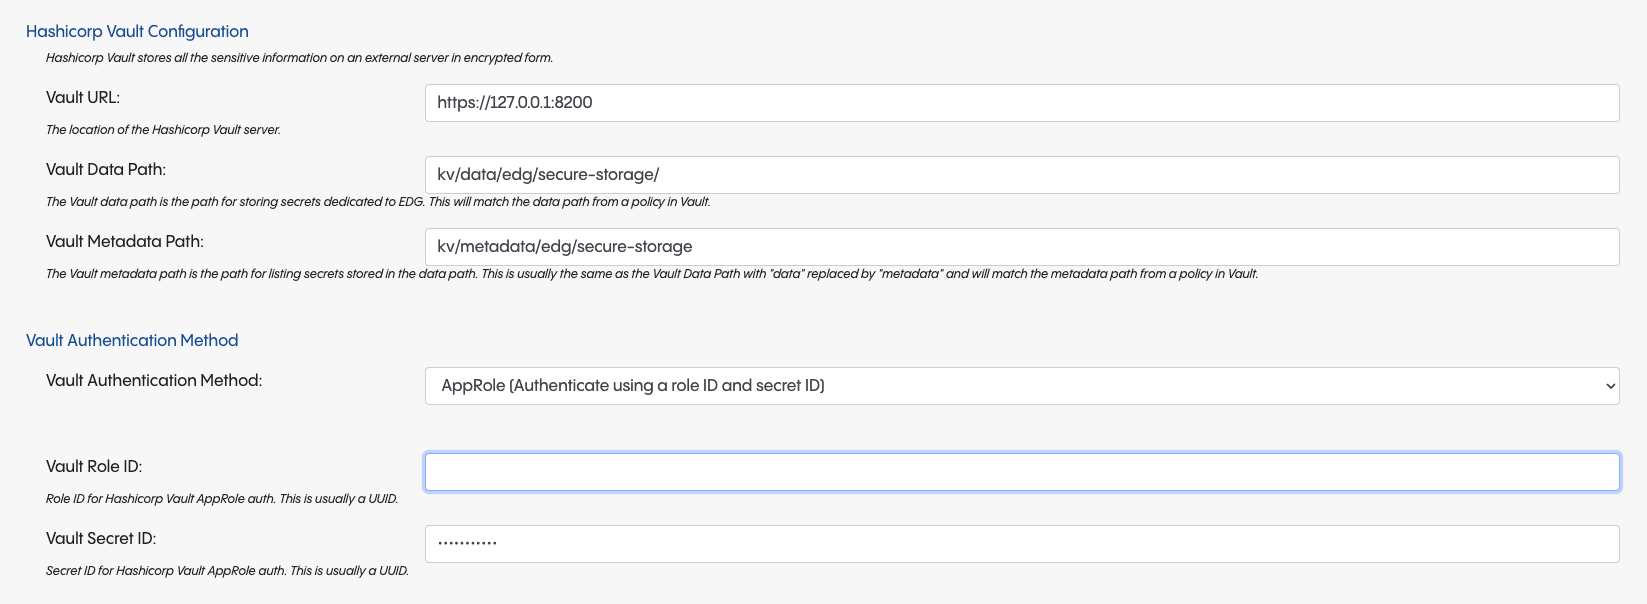Click the "The Vault metadata path is the path" description
This screenshot has width=1647, height=604.
[x=652, y=274]
